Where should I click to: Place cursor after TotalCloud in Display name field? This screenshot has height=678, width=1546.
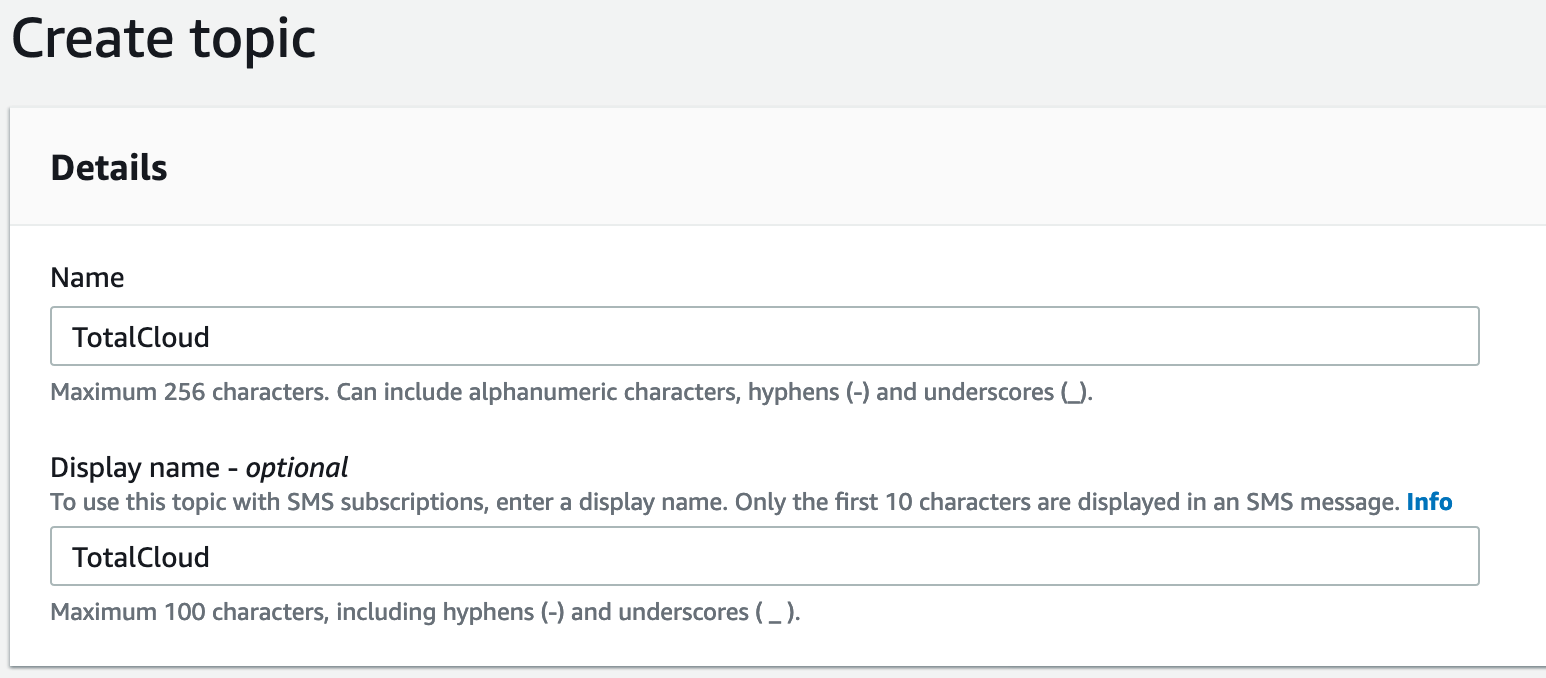[212, 557]
